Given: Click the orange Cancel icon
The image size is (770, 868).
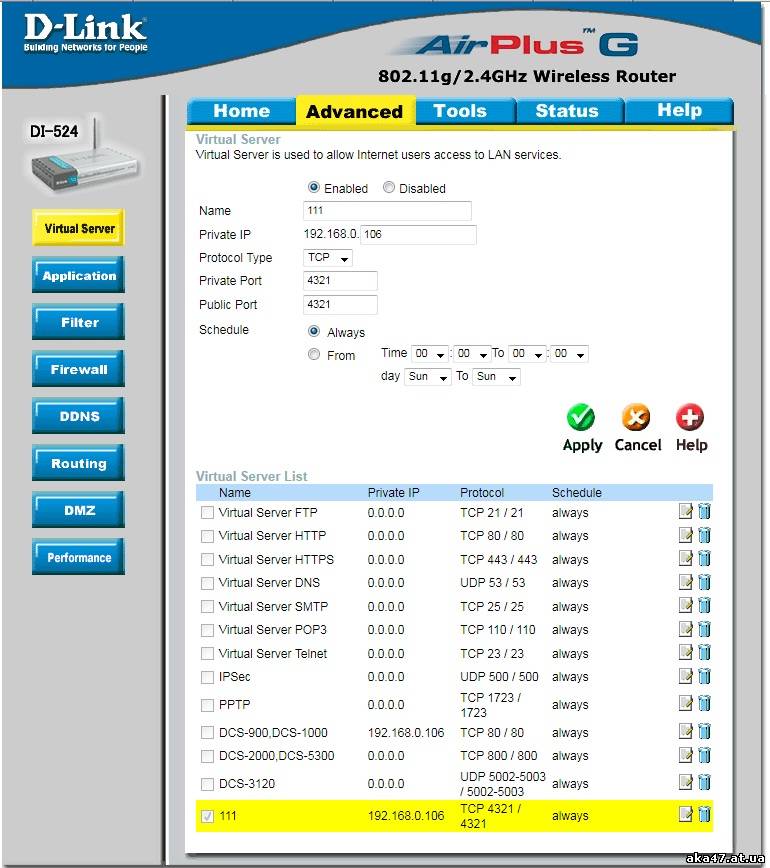Looking at the screenshot, I should pos(636,417).
